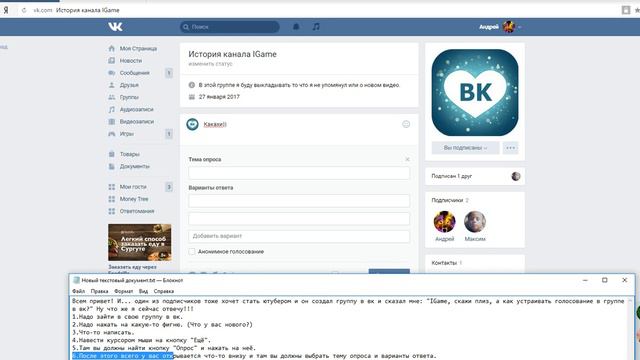Click the Yandex browser logo icon
The image size is (640, 360).
pyautogui.click(x=6, y=10)
